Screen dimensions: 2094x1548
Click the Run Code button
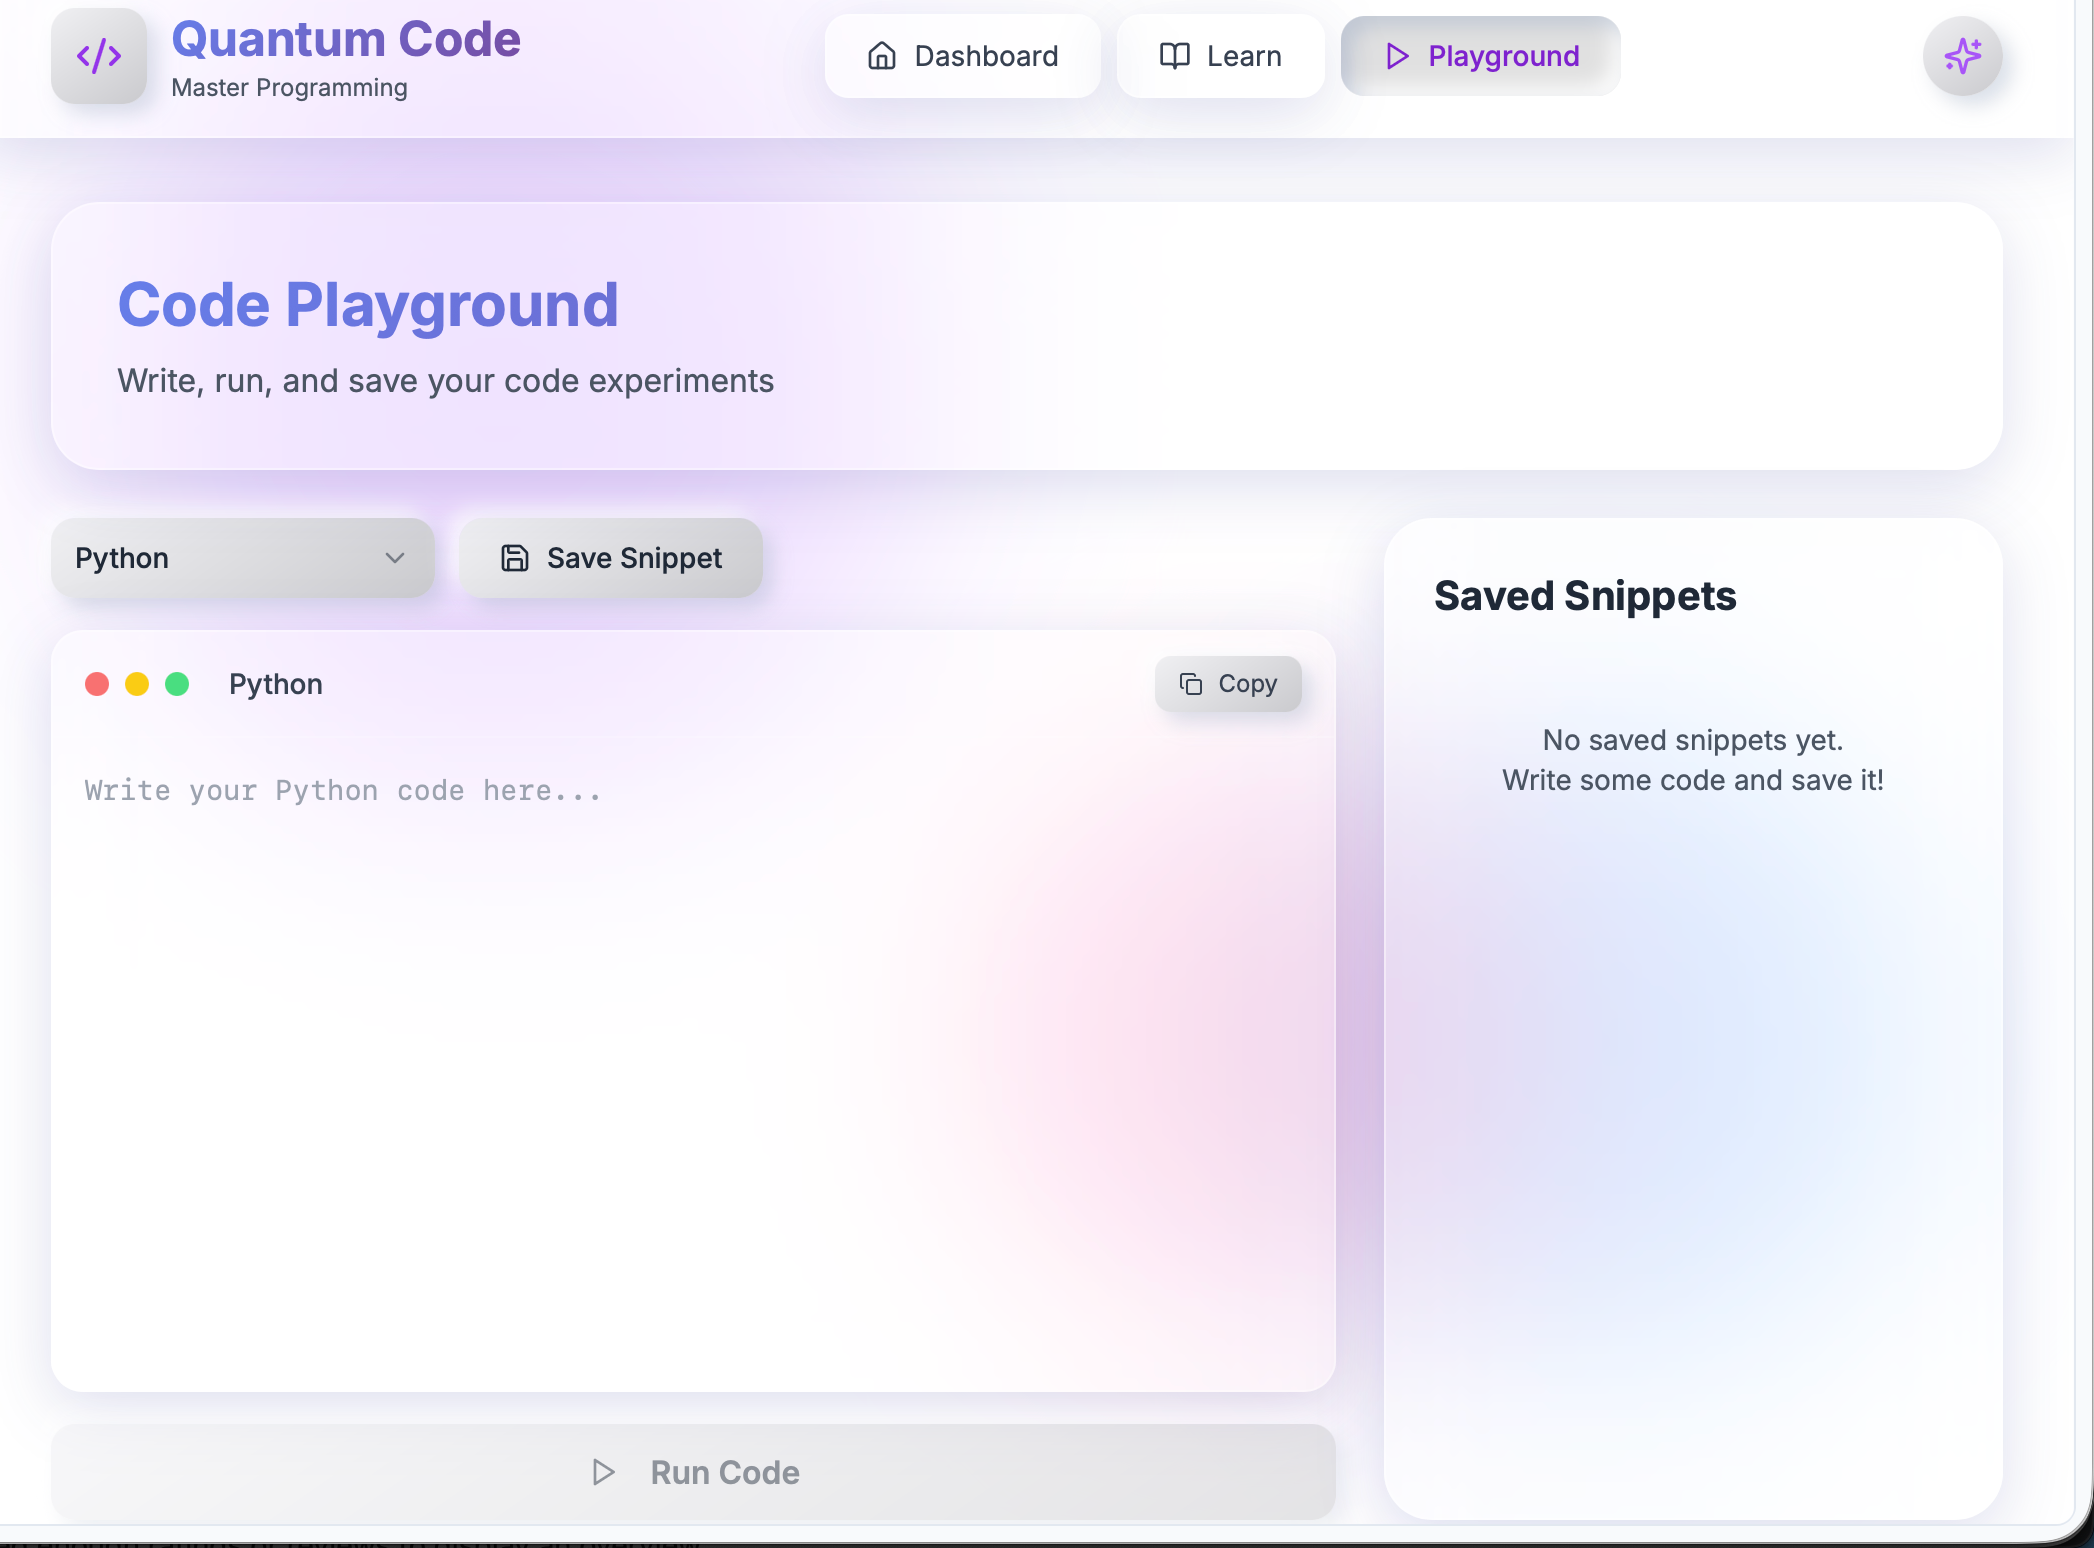pyautogui.click(x=694, y=1472)
